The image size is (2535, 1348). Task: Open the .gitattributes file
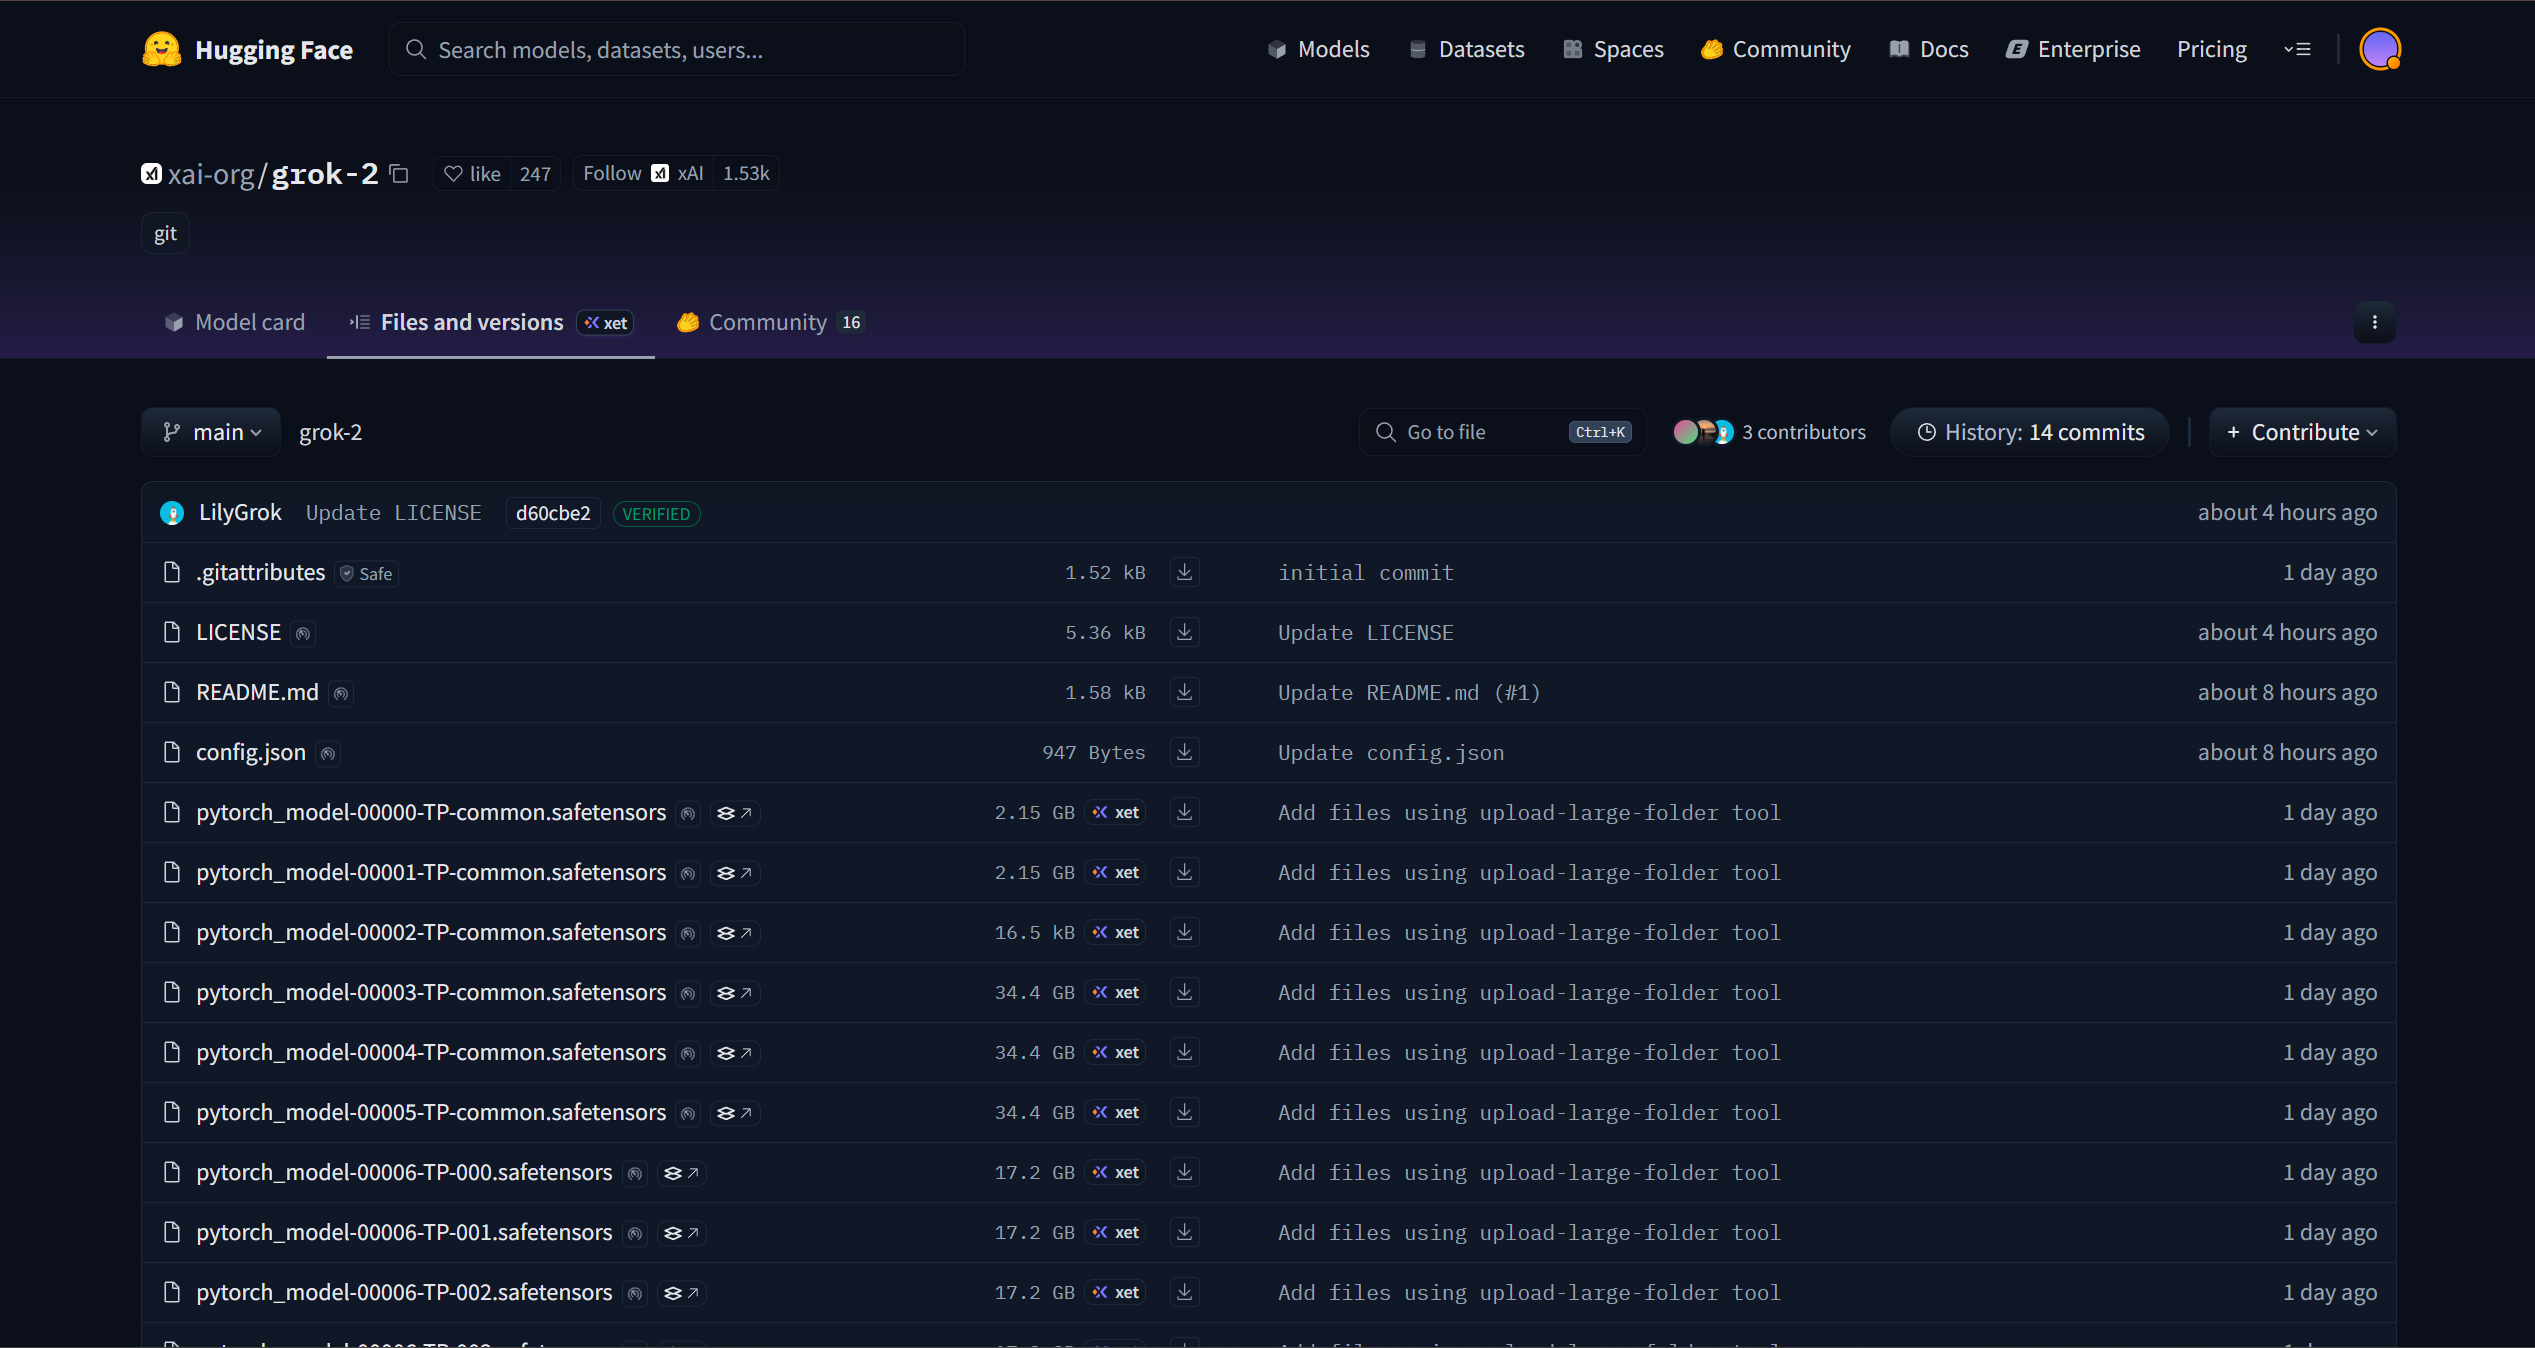tap(261, 572)
